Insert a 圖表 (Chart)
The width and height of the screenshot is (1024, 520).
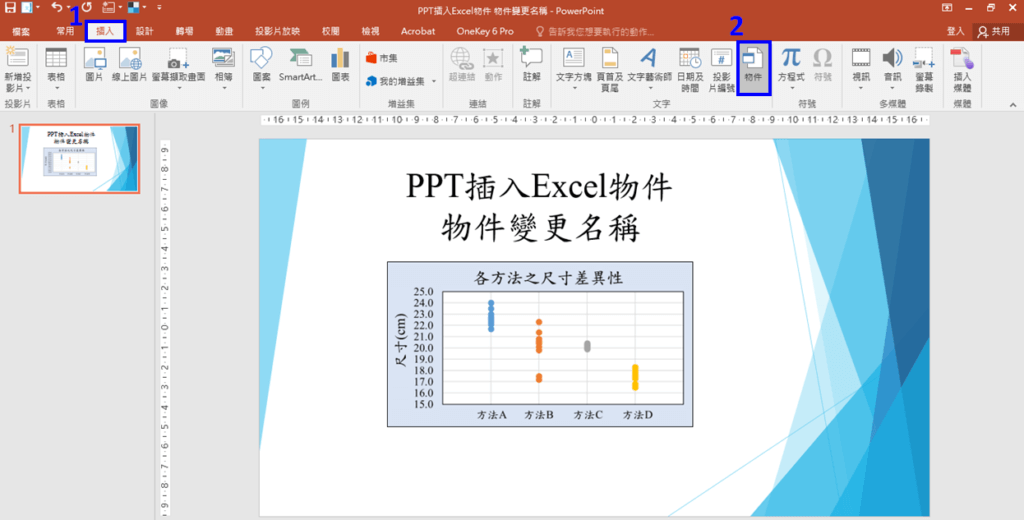tap(340, 65)
